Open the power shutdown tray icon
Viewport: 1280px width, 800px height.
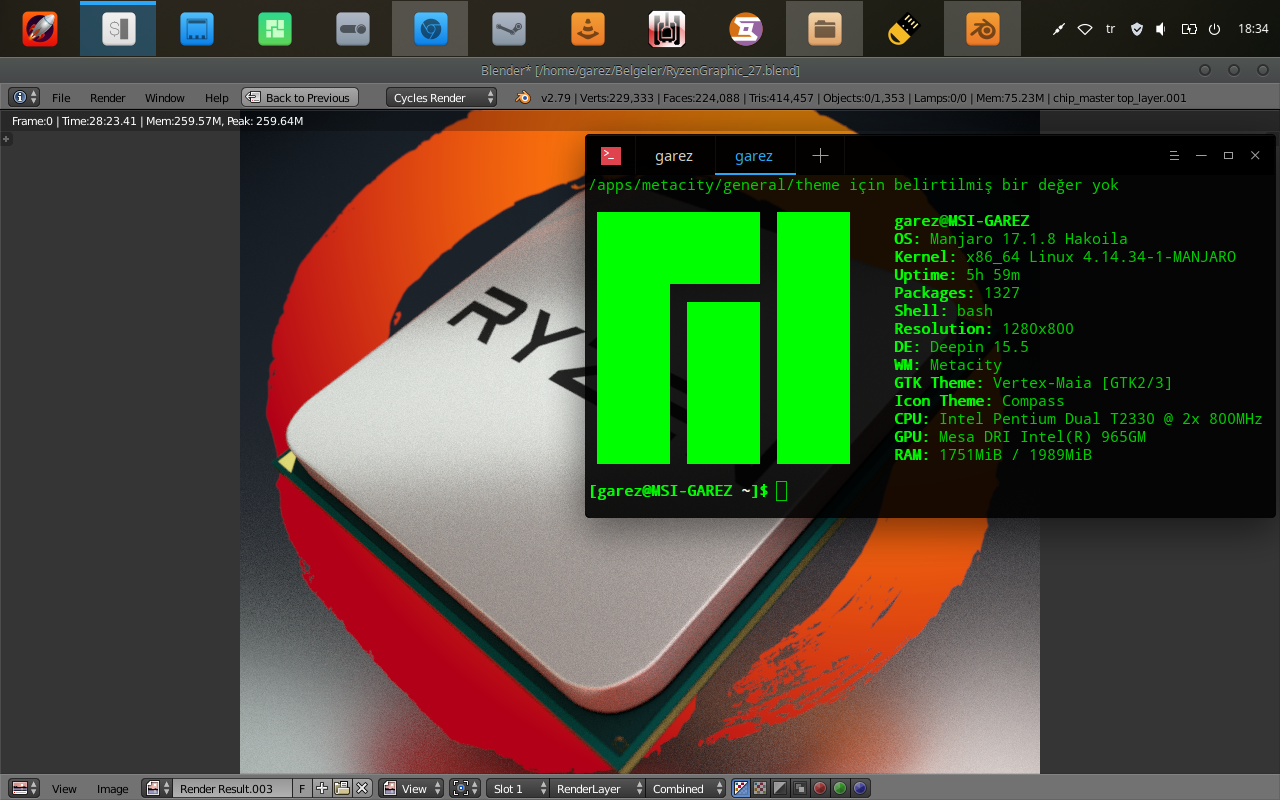tap(1214, 29)
